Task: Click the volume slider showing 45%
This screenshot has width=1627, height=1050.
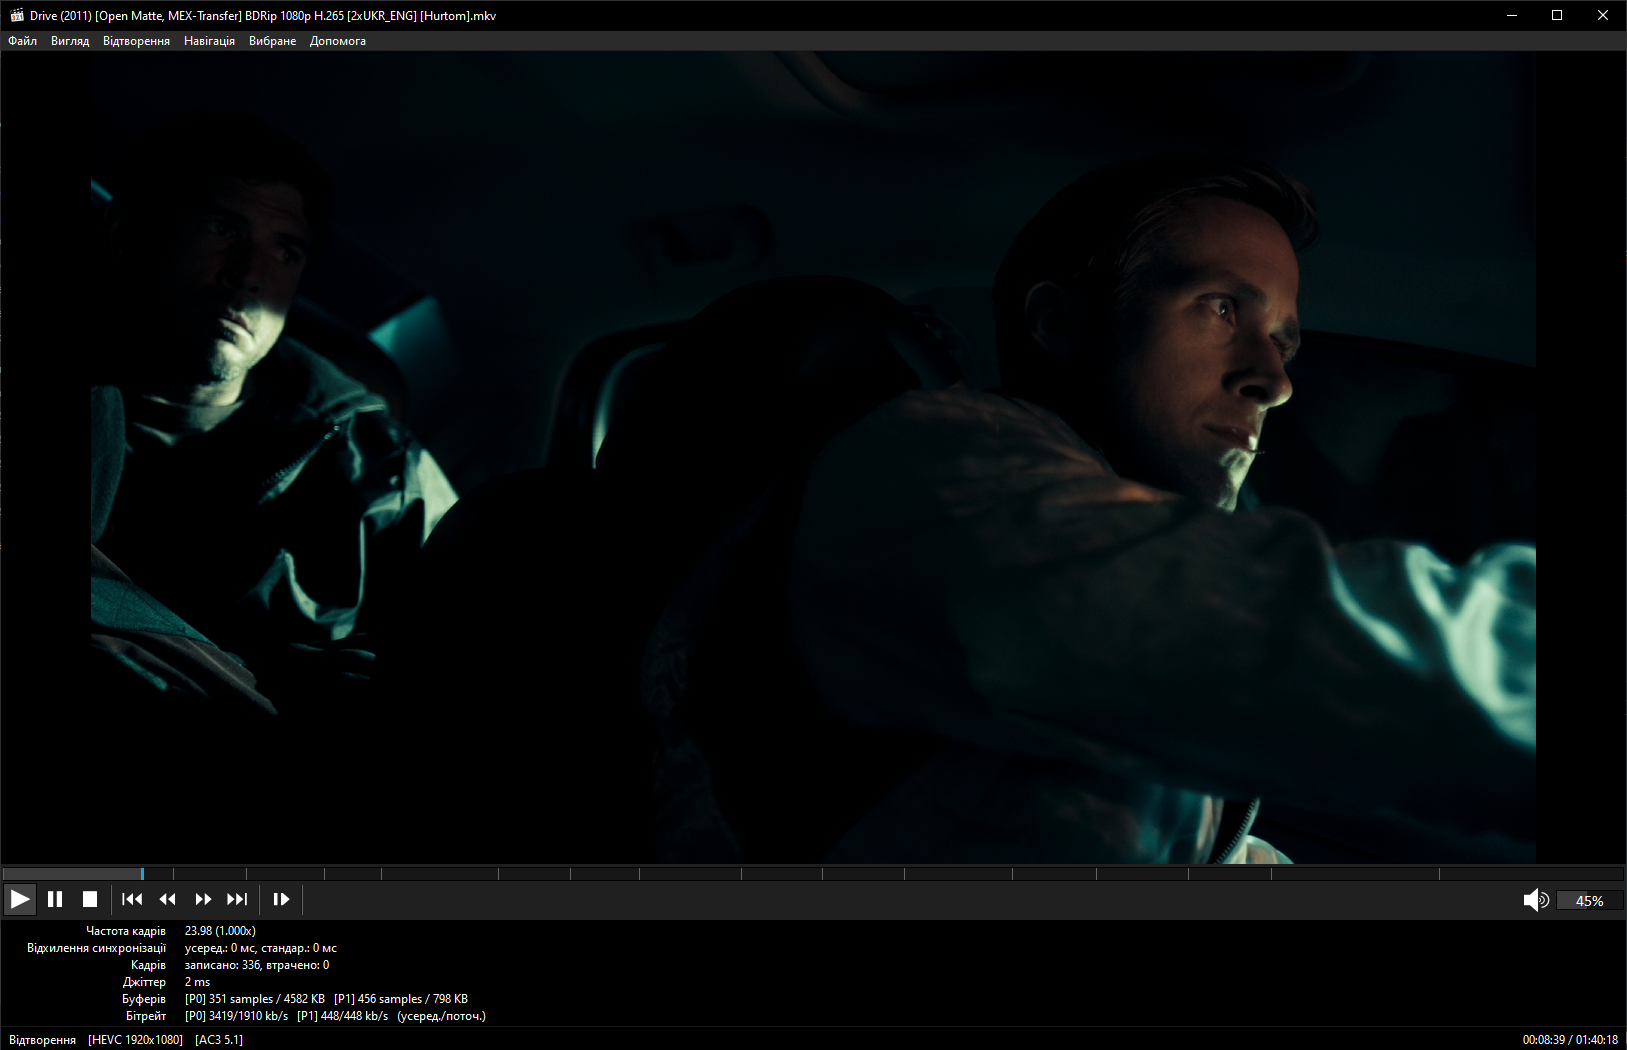Action: pyautogui.click(x=1590, y=901)
